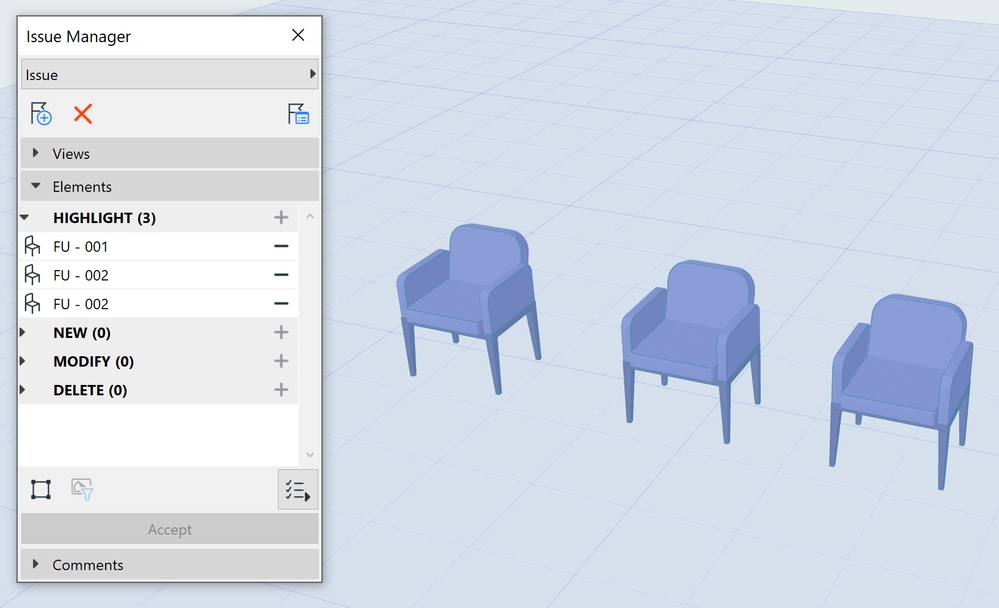
Task: Click the HIGHLIGHT (3) label
Action: click(x=104, y=217)
